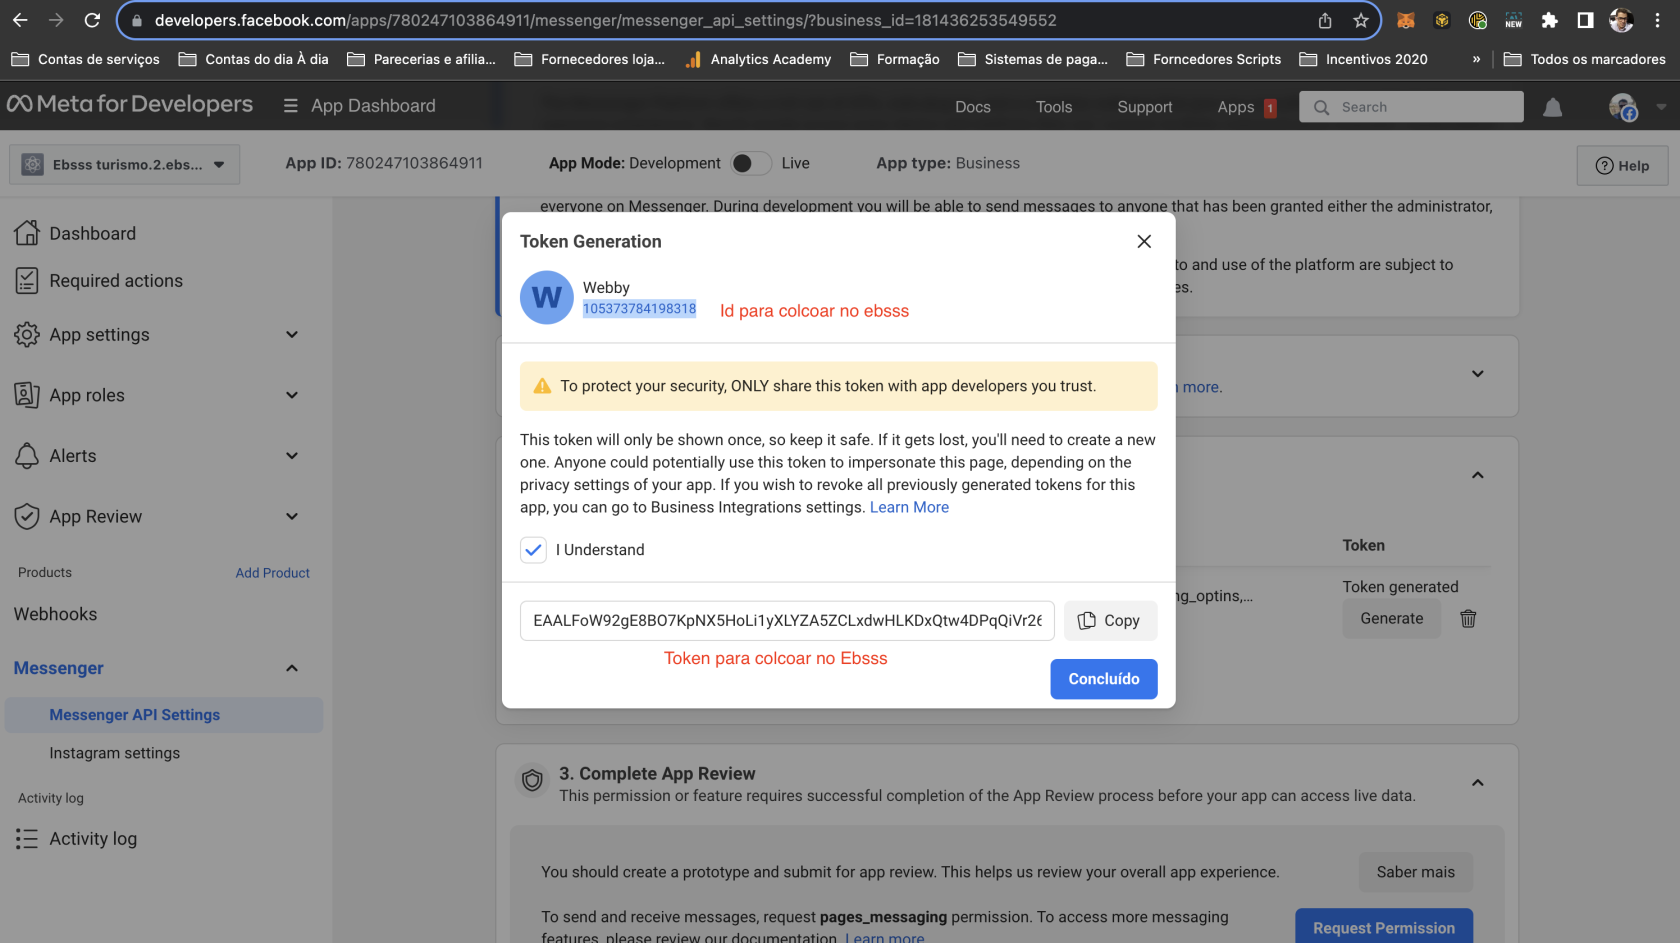Select Instagram settings
This screenshot has width=1680, height=943.
[x=115, y=753]
